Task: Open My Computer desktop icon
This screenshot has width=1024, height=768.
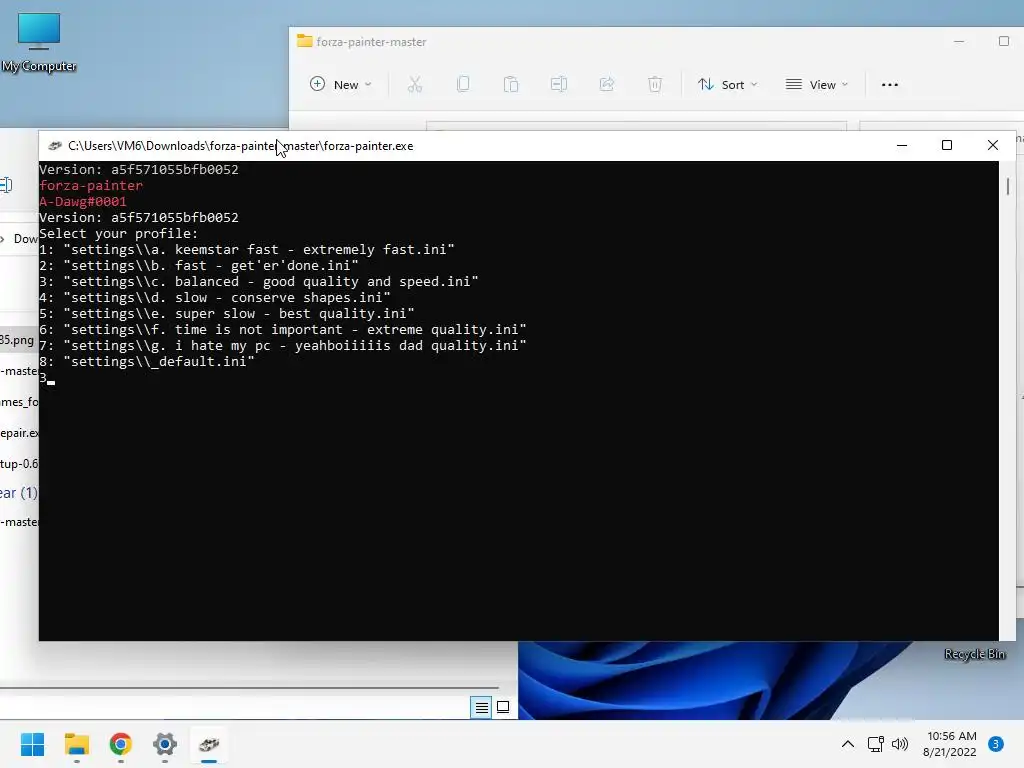Action: click(x=39, y=42)
